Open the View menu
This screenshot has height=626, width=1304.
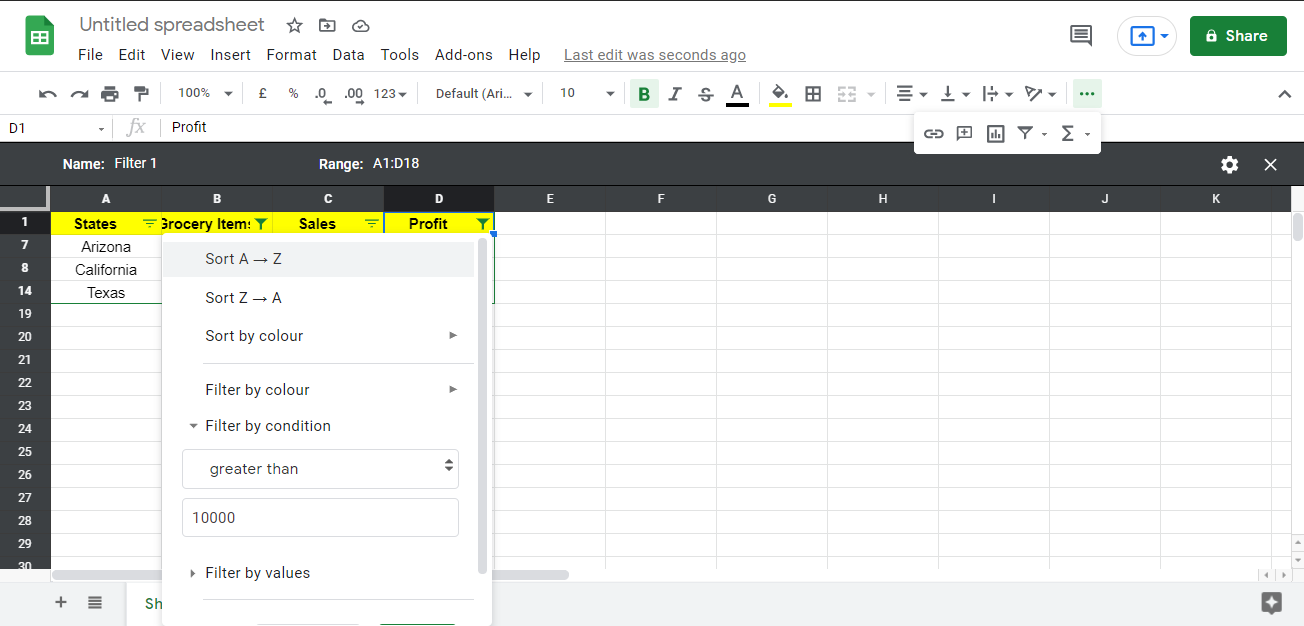178,55
